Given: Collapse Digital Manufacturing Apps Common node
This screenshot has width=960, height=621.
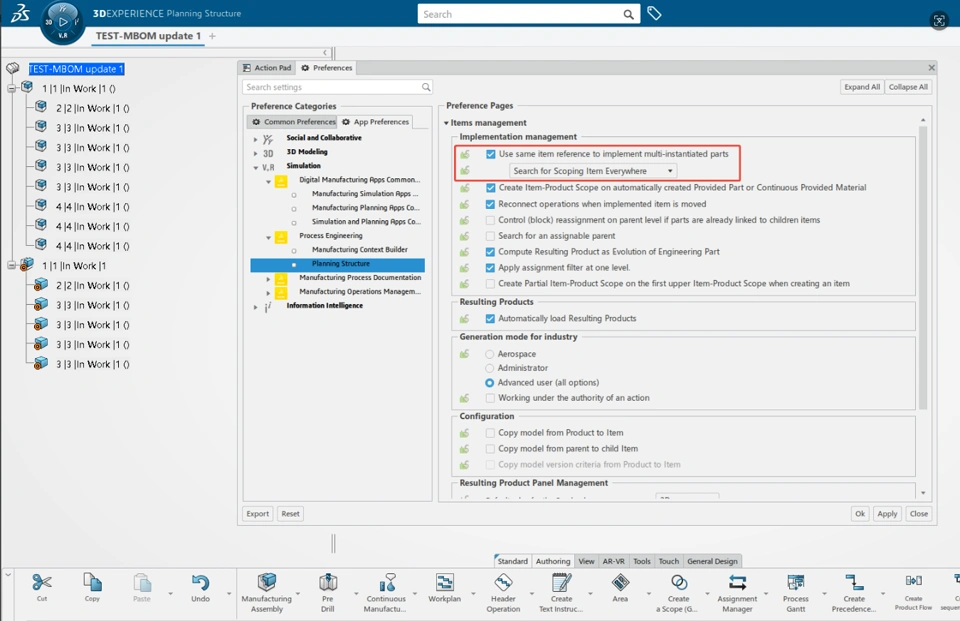Looking at the screenshot, I should tap(268, 181).
